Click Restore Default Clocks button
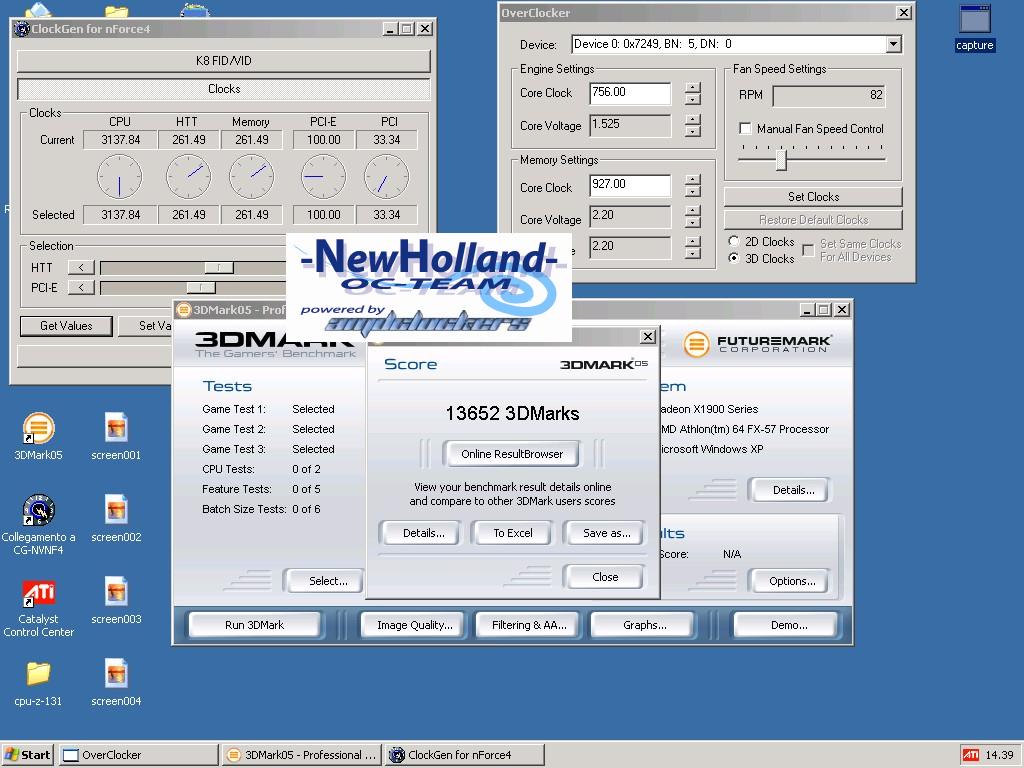Viewport: 1024px width, 768px height. (813, 219)
